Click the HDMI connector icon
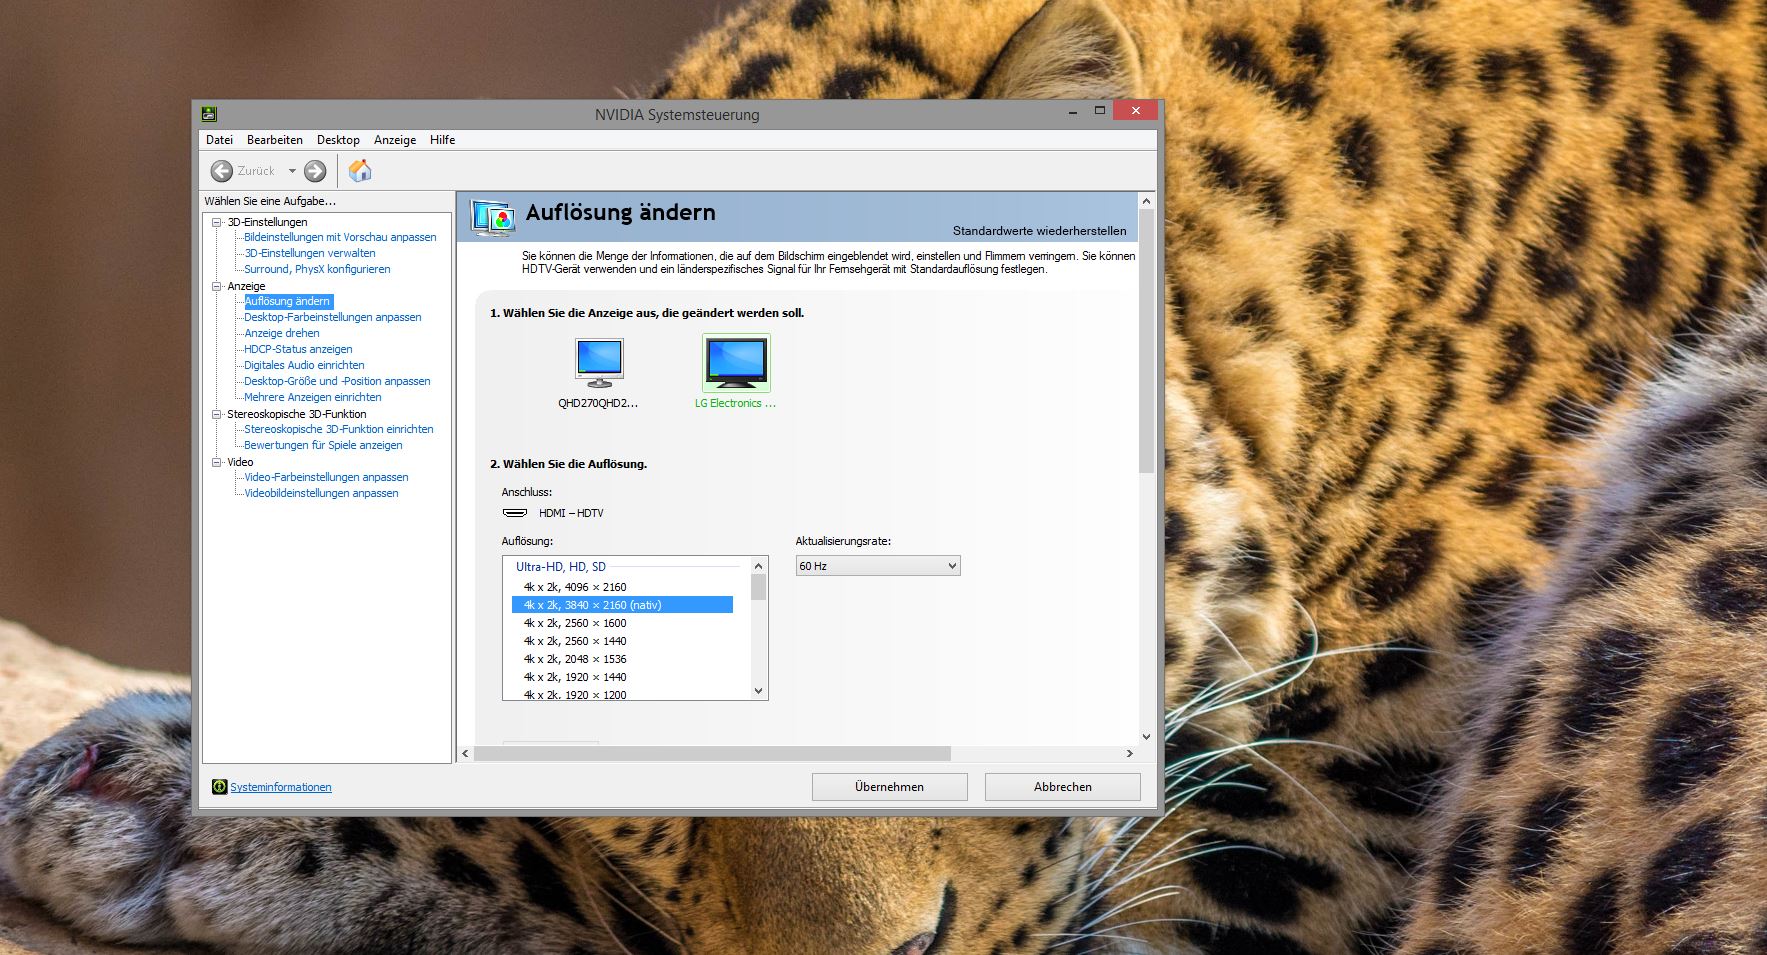The width and height of the screenshot is (1767, 955). tap(515, 513)
